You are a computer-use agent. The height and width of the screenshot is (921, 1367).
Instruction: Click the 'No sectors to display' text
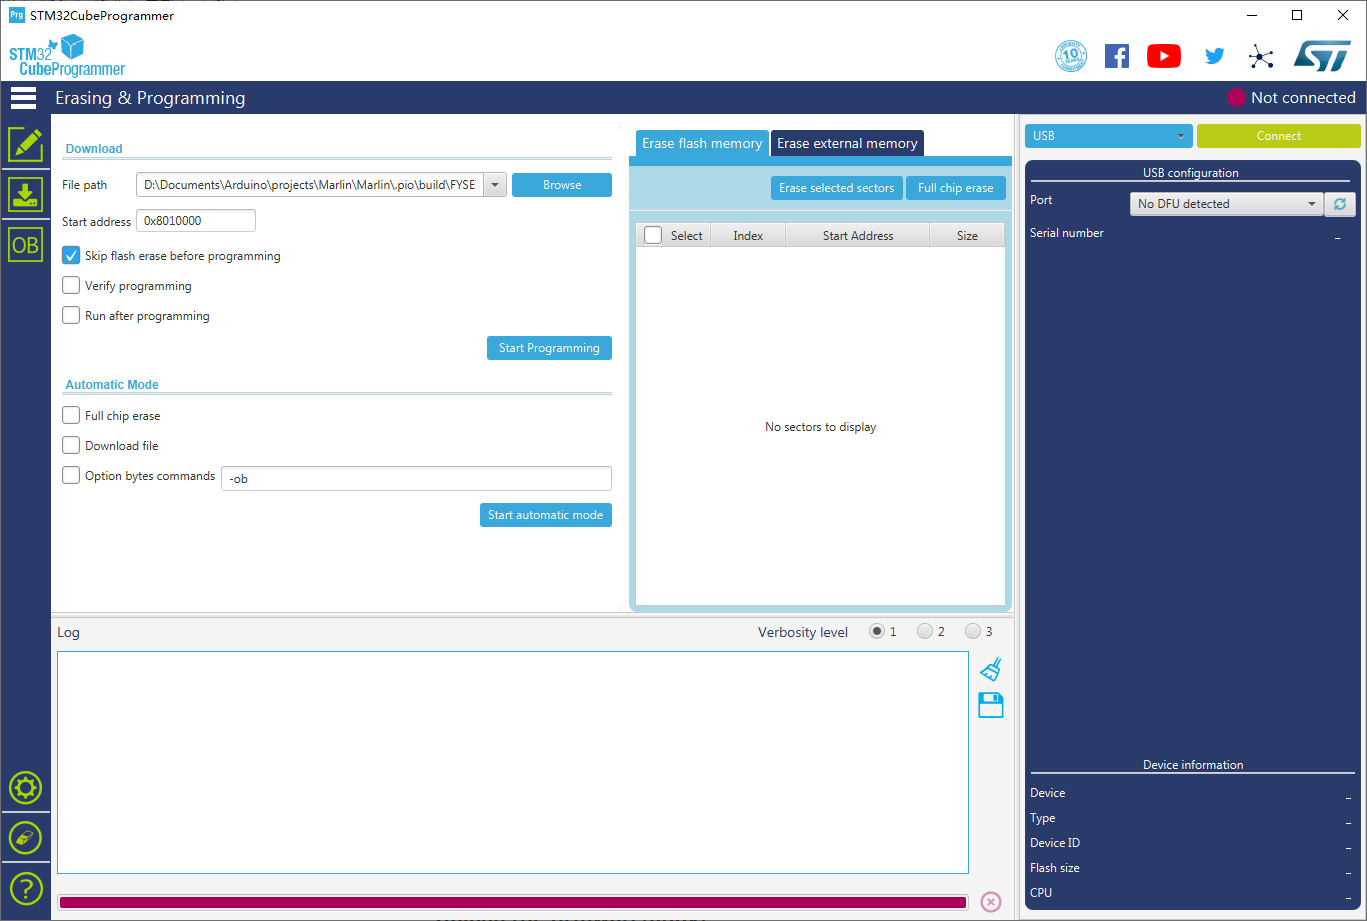[x=821, y=427]
